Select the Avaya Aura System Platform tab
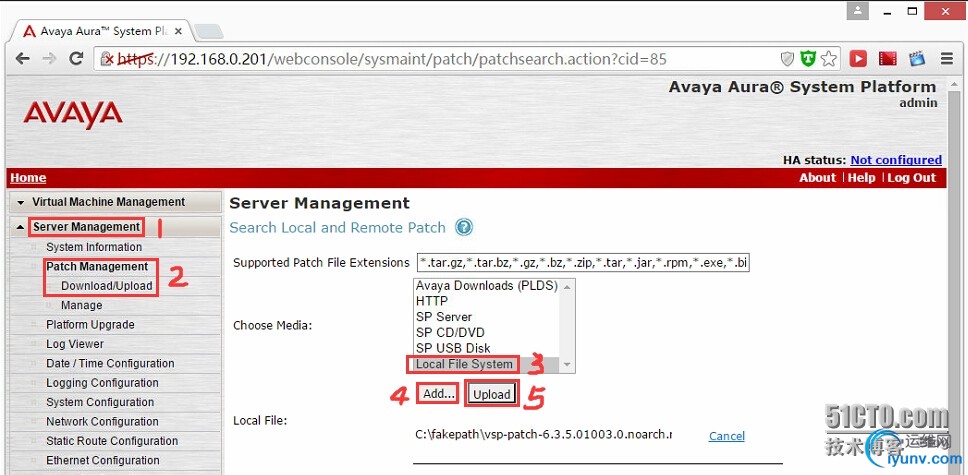 pyautogui.click(x=104, y=31)
